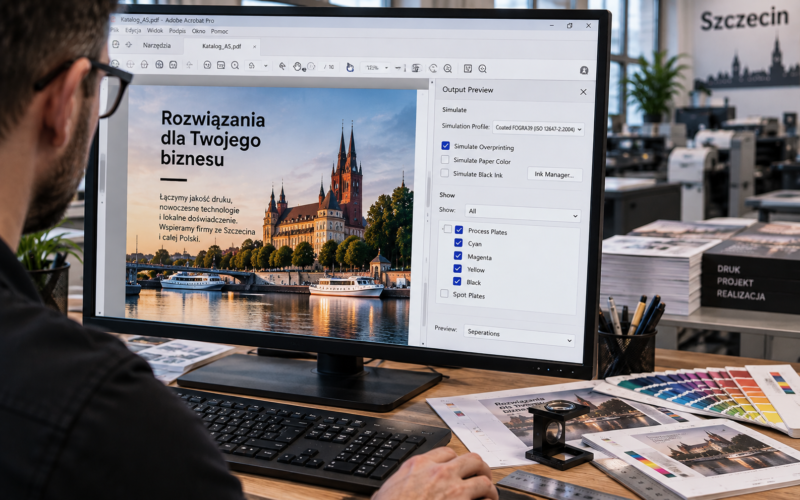
Task: Uncheck the Cyan plate
Action: [458, 243]
